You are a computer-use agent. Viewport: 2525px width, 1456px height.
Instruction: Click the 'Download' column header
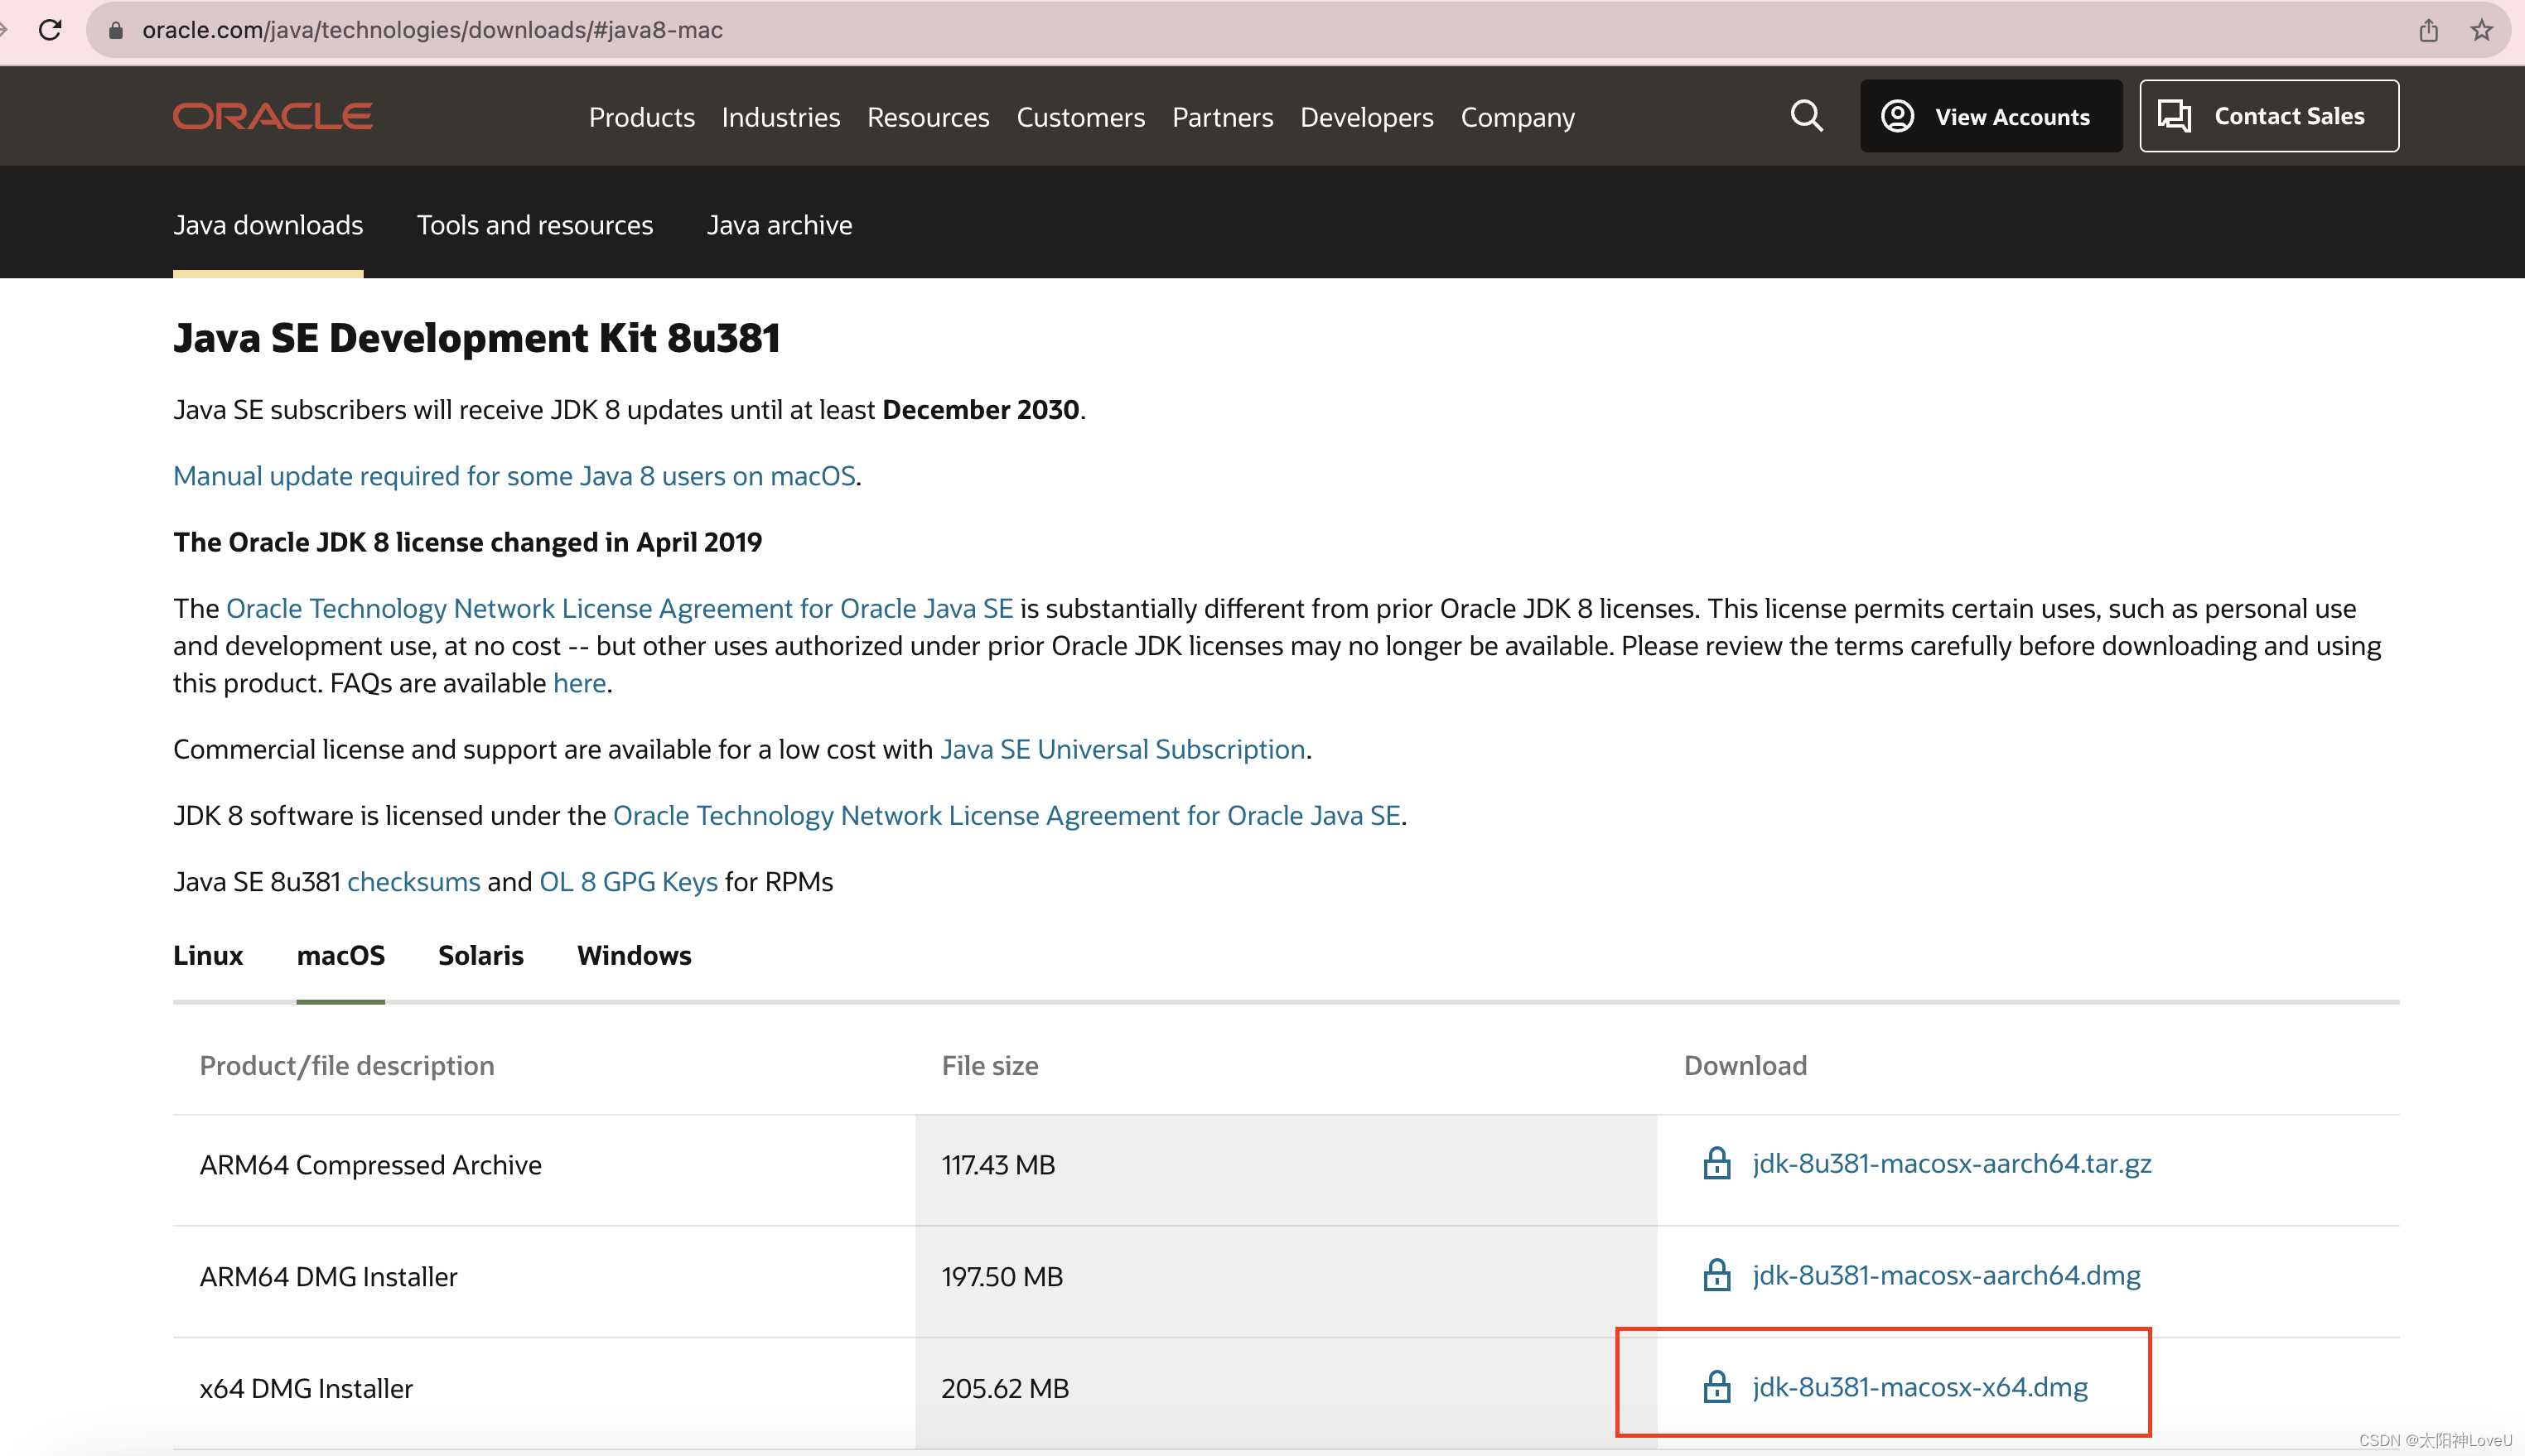[1745, 1066]
